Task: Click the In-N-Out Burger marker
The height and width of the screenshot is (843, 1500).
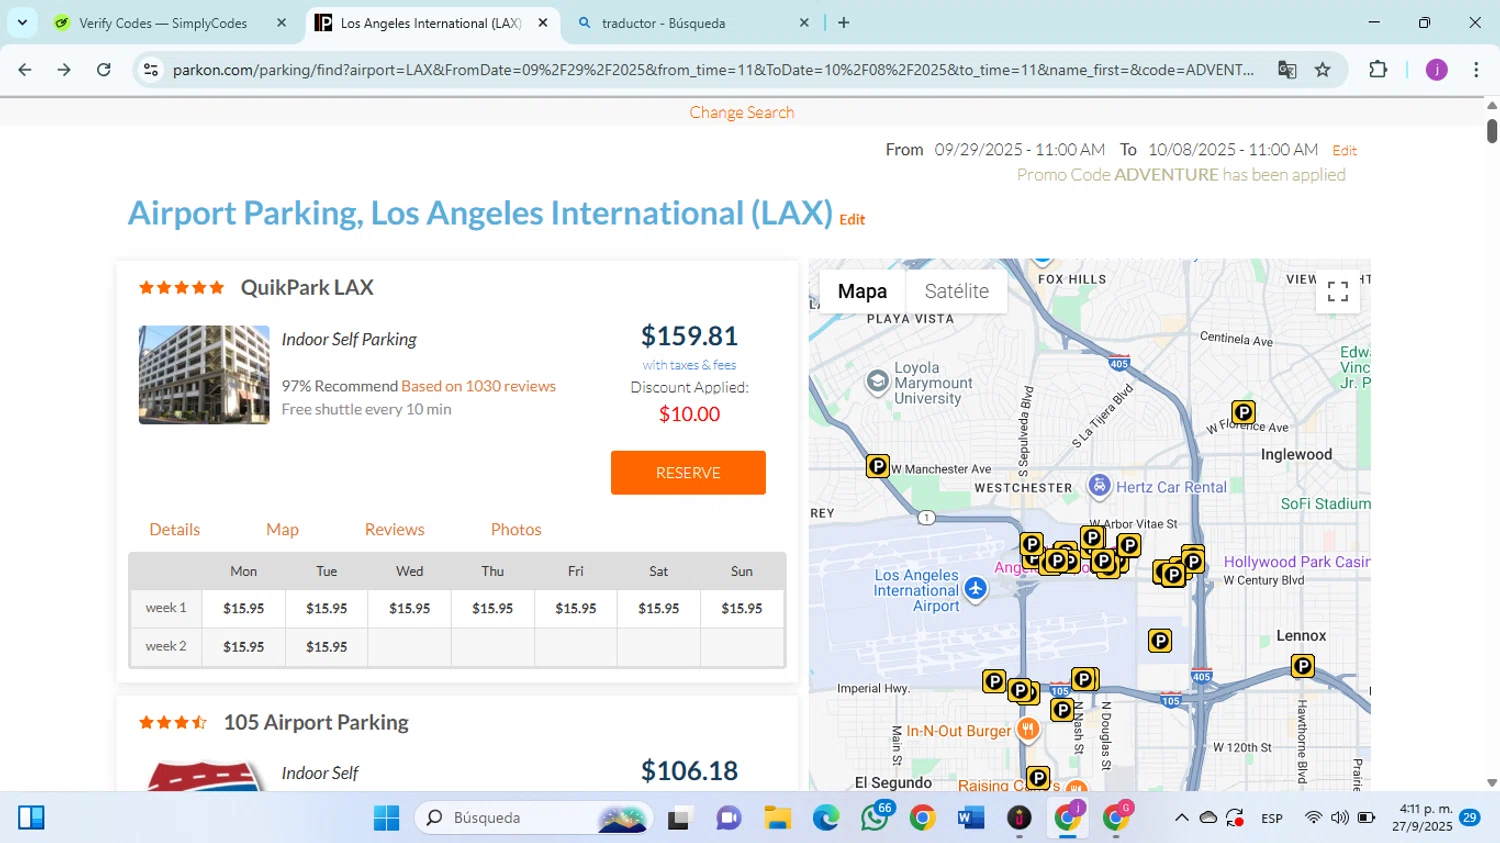Action: [1028, 730]
